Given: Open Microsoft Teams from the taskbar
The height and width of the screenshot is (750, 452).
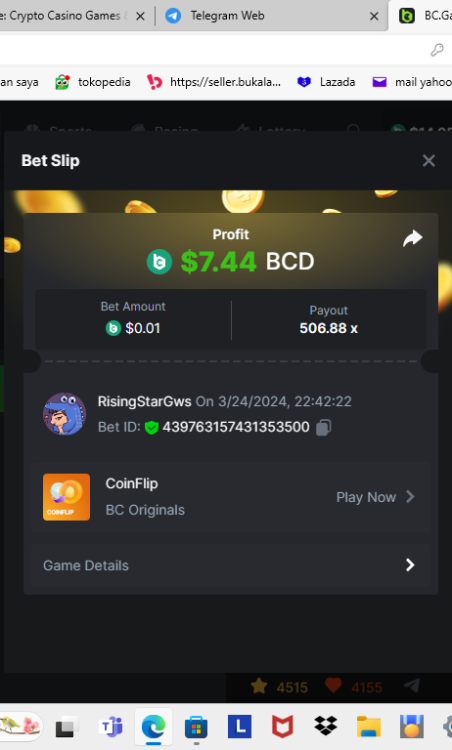Looking at the screenshot, I should pyautogui.click(x=111, y=728).
